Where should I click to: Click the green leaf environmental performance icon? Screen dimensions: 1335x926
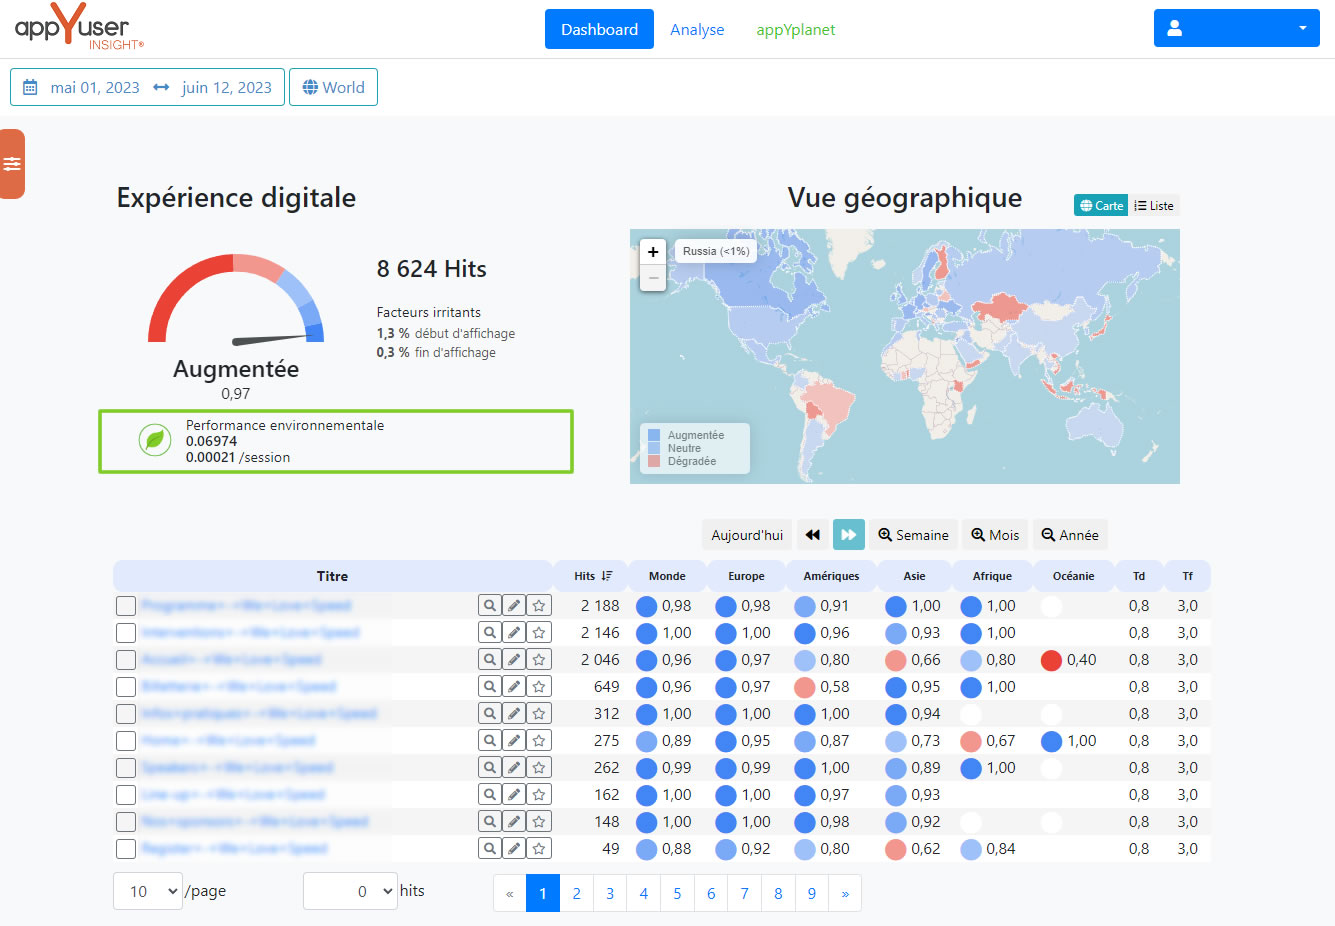point(155,440)
